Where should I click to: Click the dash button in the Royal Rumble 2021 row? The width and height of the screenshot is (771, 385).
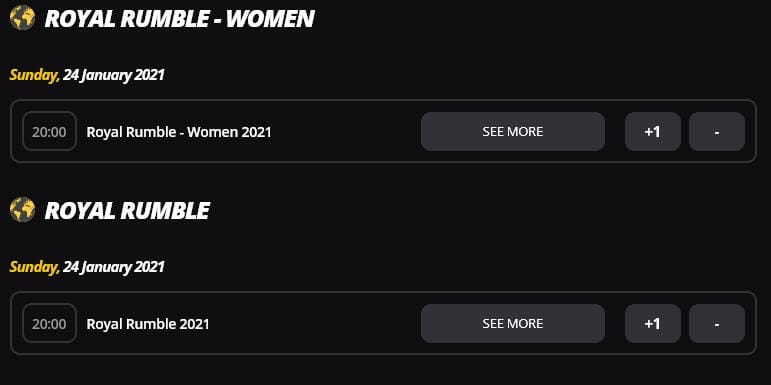point(717,323)
